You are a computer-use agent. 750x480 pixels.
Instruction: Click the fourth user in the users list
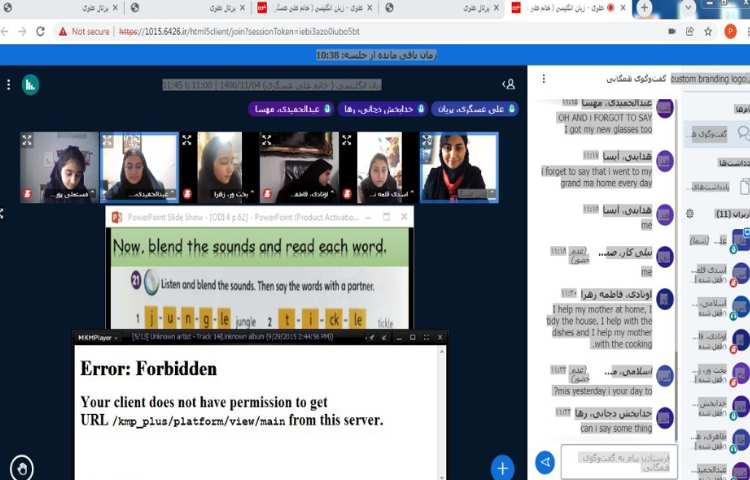click(x=722, y=341)
